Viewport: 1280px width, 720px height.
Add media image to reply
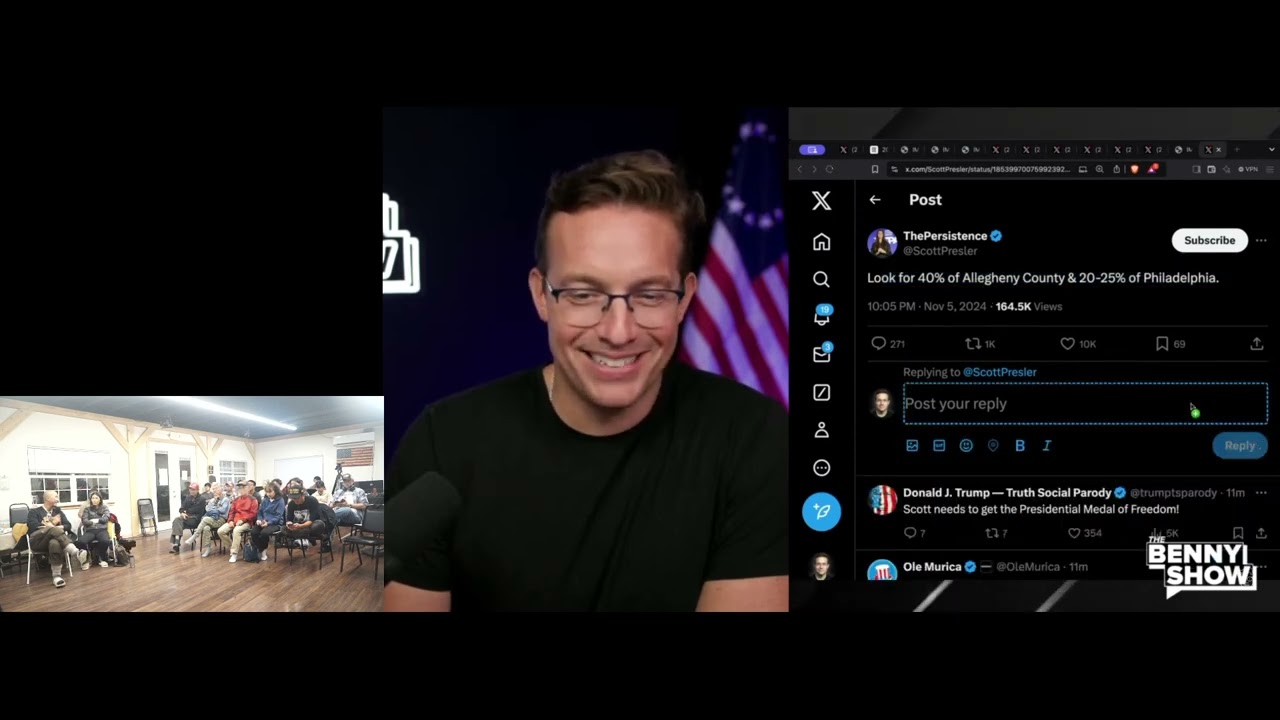coord(912,446)
